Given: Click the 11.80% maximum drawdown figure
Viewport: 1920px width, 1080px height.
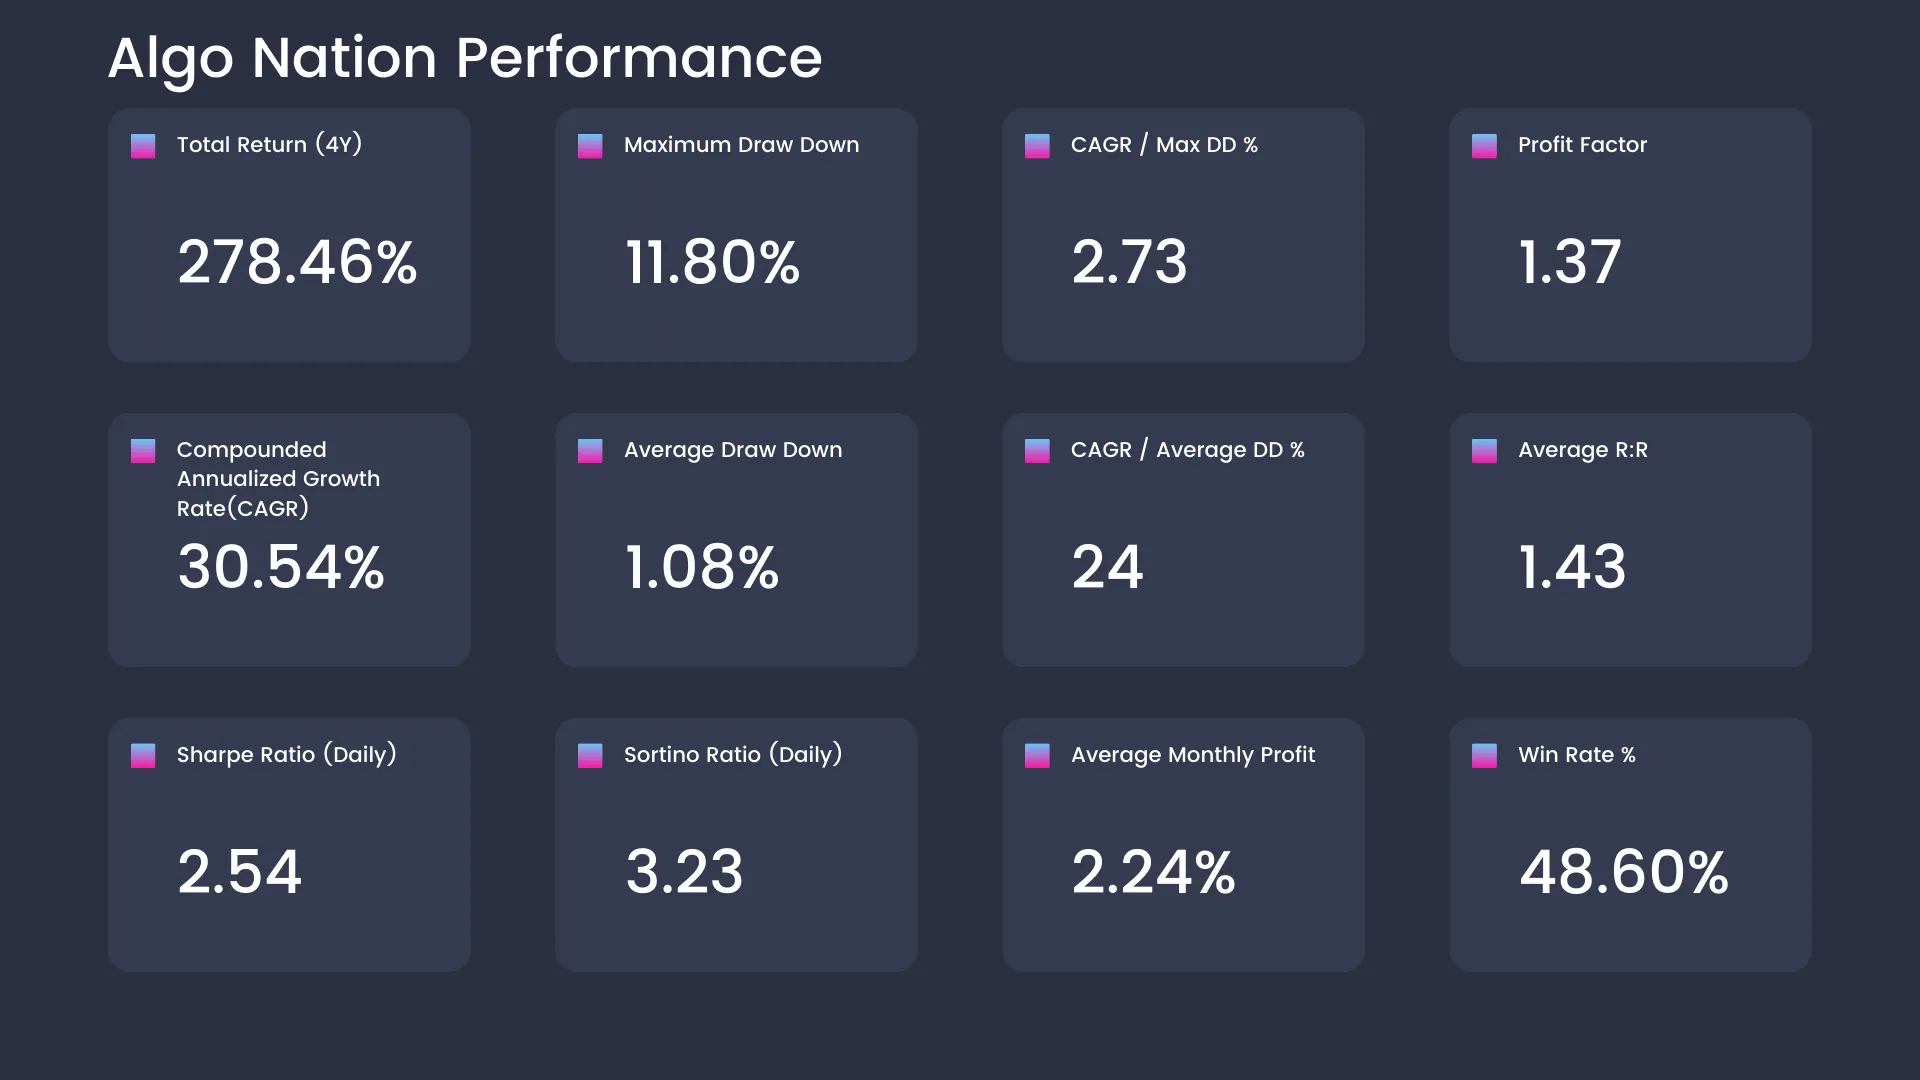Looking at the screenshot, I should click(x=712, y=262).
